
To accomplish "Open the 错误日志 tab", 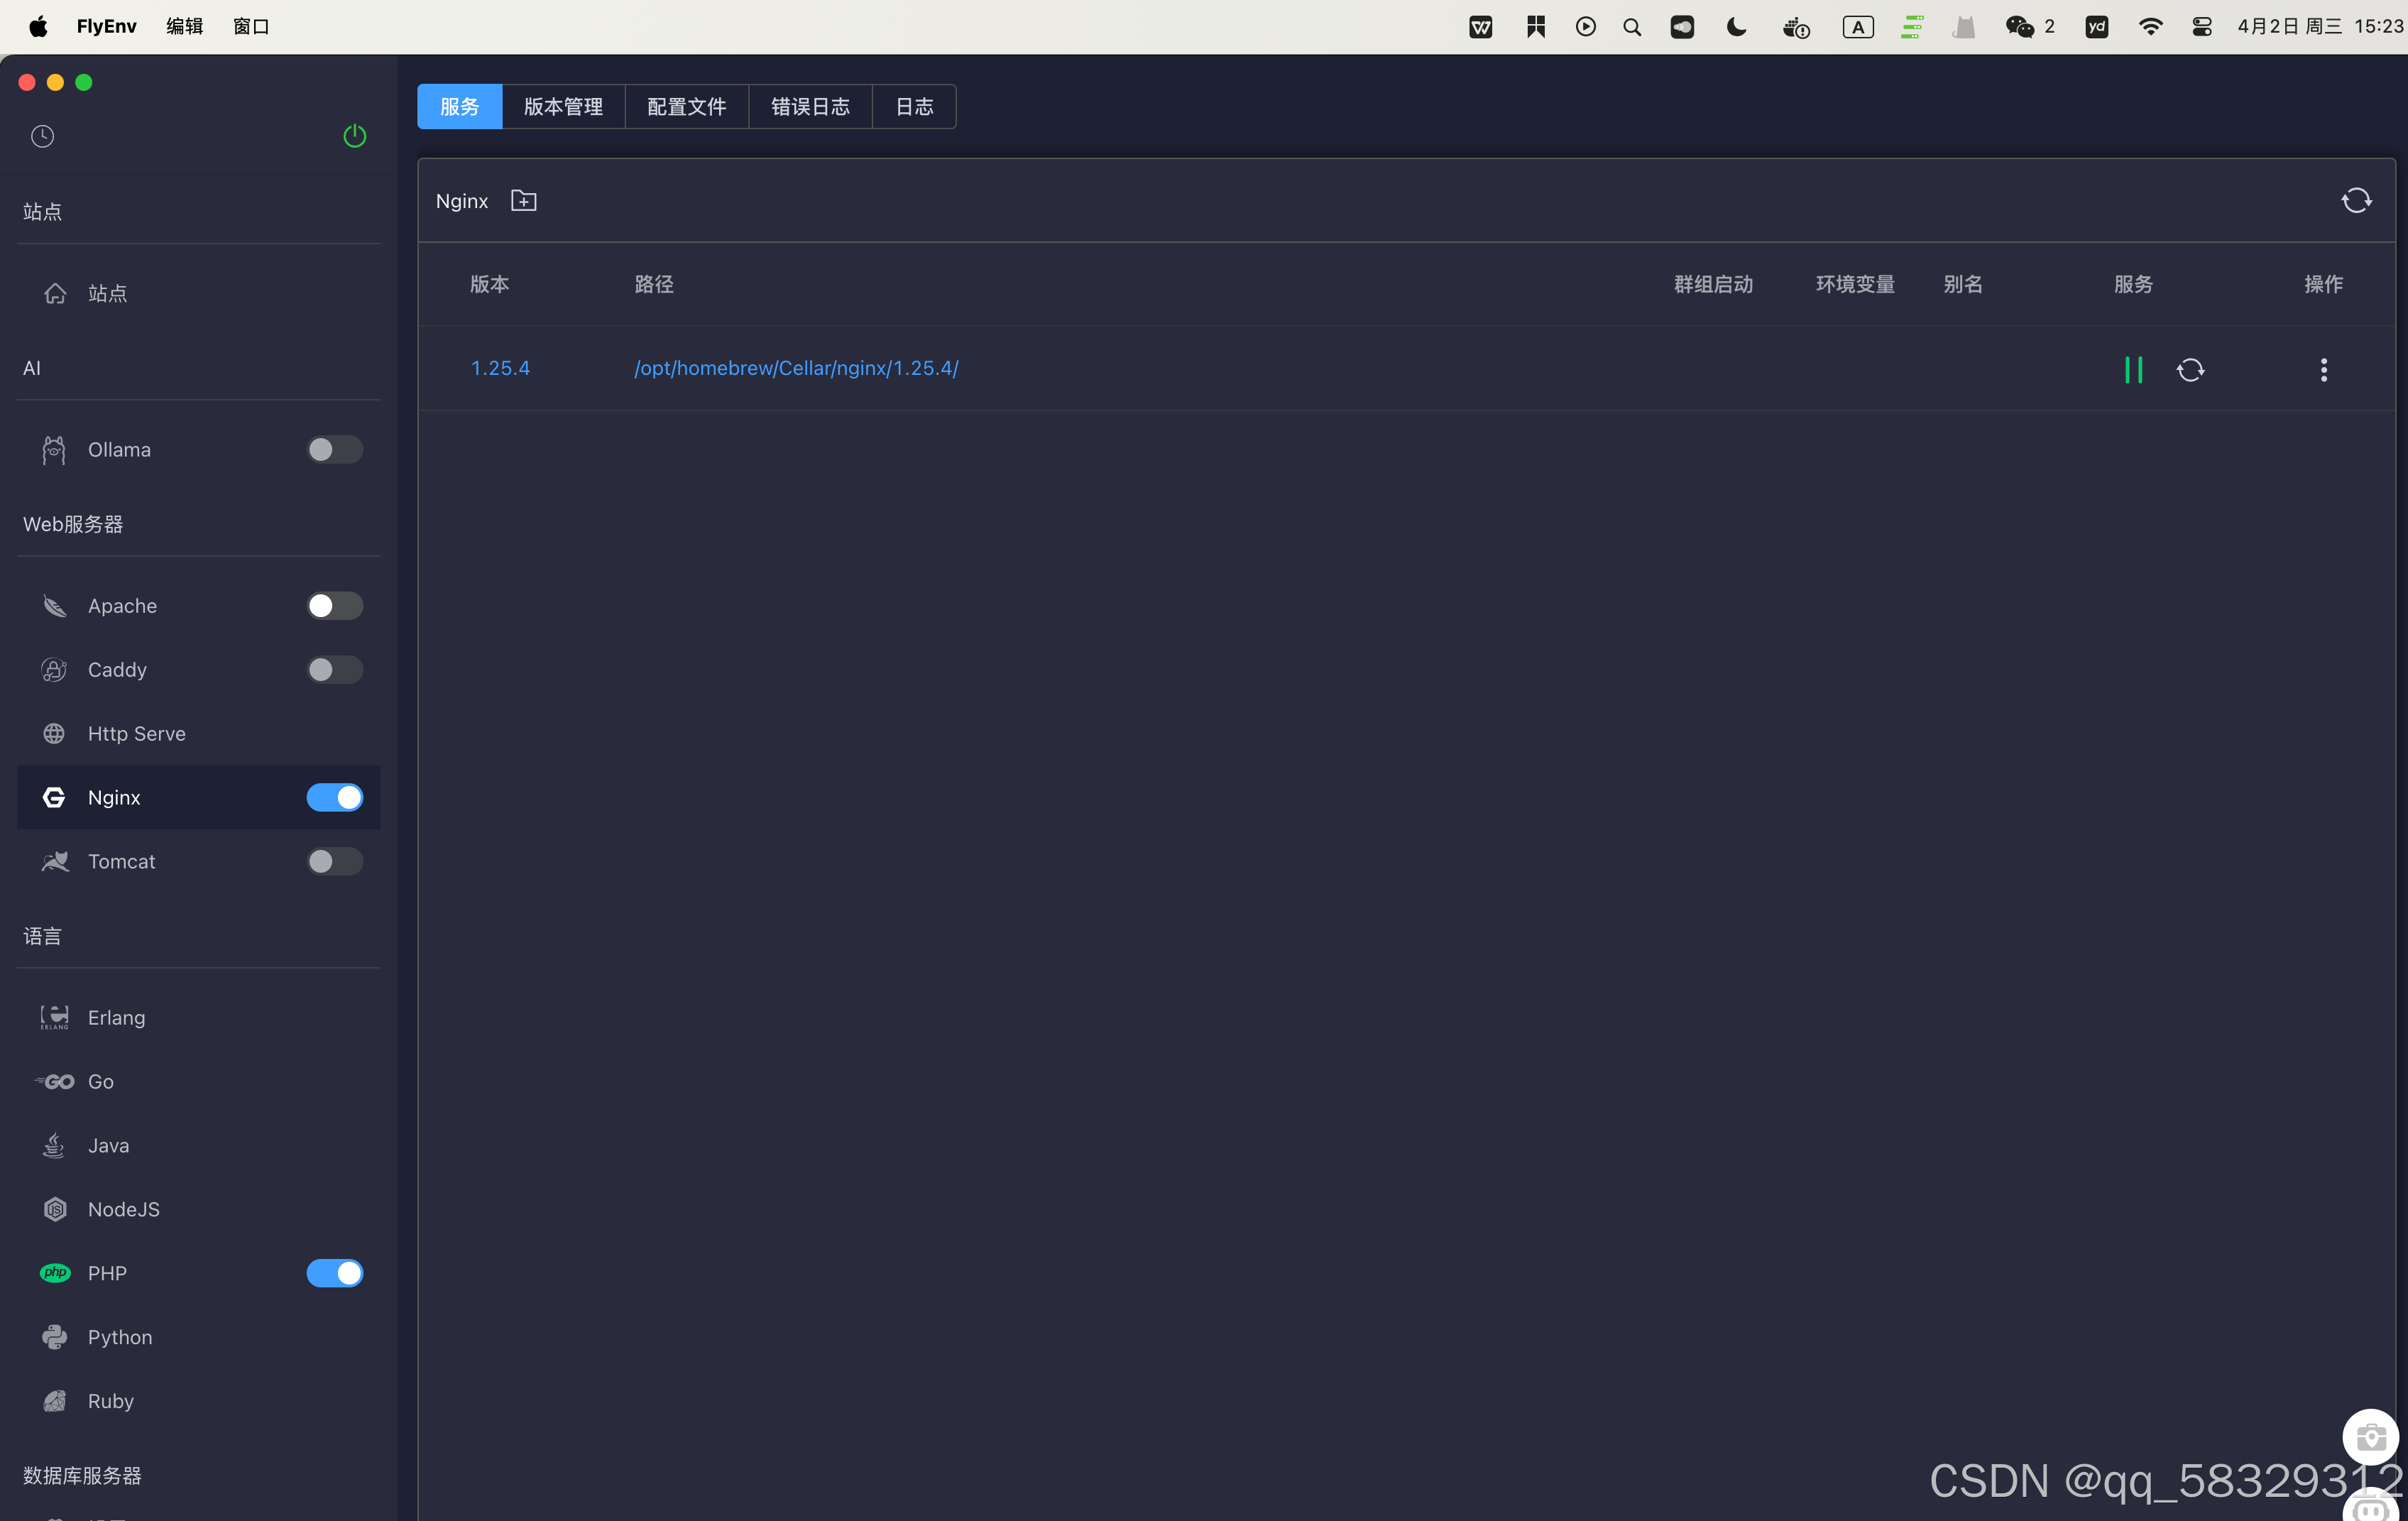I will 810,107.
